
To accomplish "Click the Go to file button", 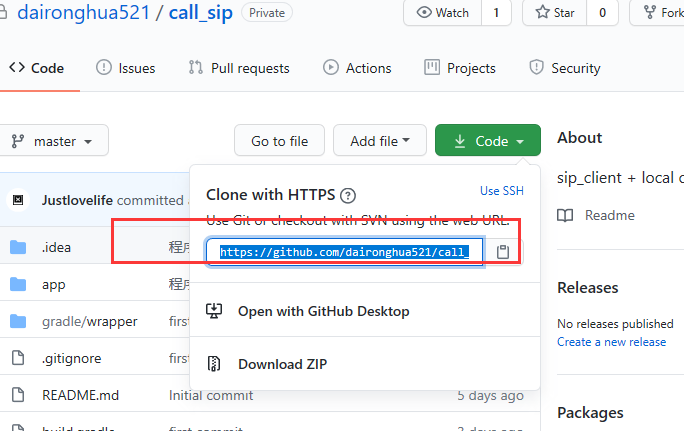I will click(x=280, y=140).
